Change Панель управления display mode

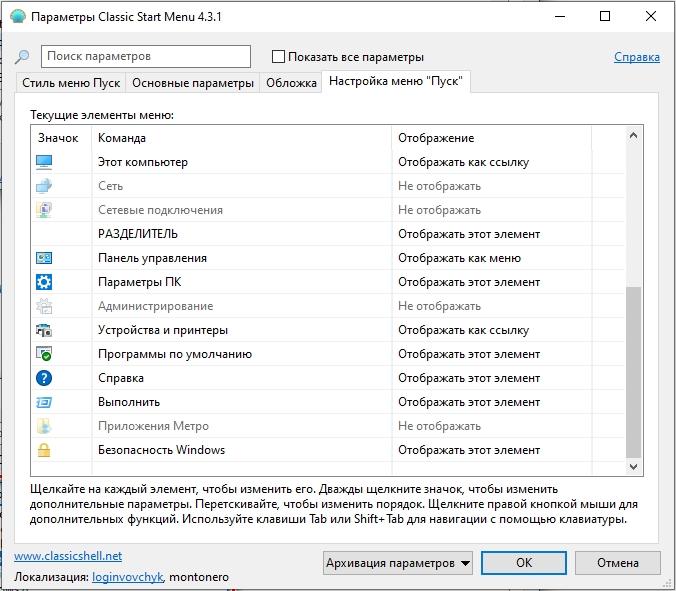[460, 258]
